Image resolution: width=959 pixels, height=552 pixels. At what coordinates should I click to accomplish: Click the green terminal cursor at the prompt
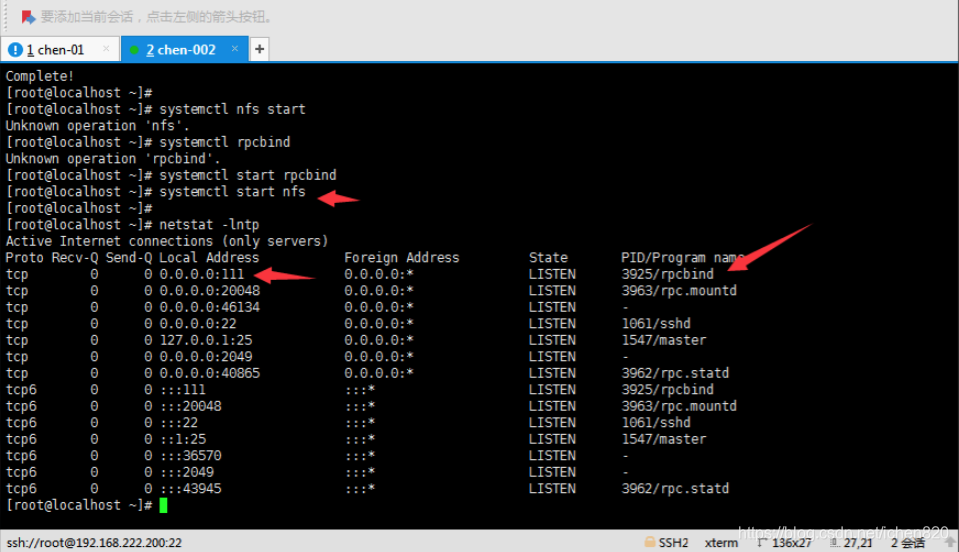coord(163,506)
